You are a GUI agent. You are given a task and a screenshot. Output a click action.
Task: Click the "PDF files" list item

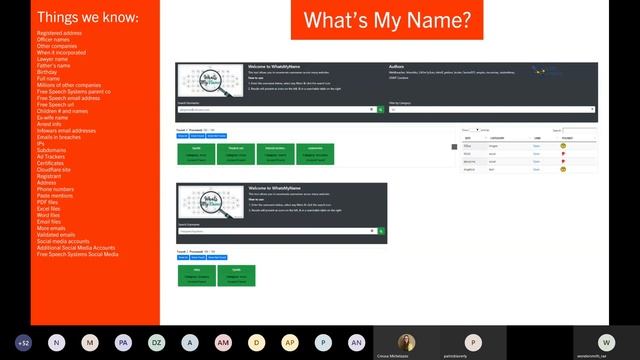click(47, 202)
